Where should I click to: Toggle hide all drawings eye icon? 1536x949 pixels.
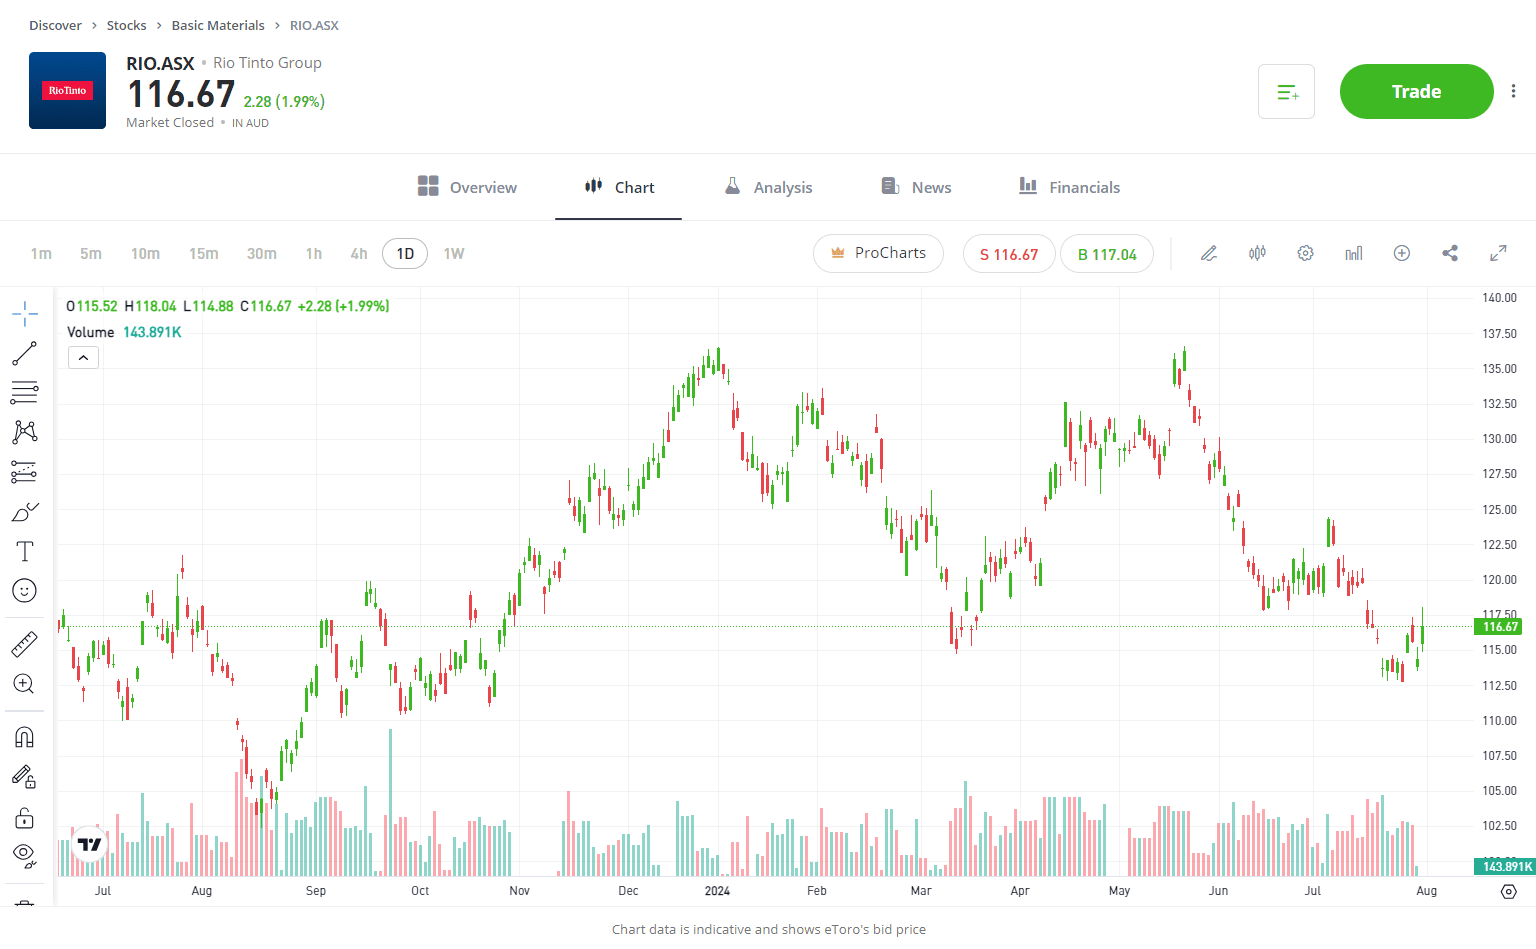(x=25, y=855)
